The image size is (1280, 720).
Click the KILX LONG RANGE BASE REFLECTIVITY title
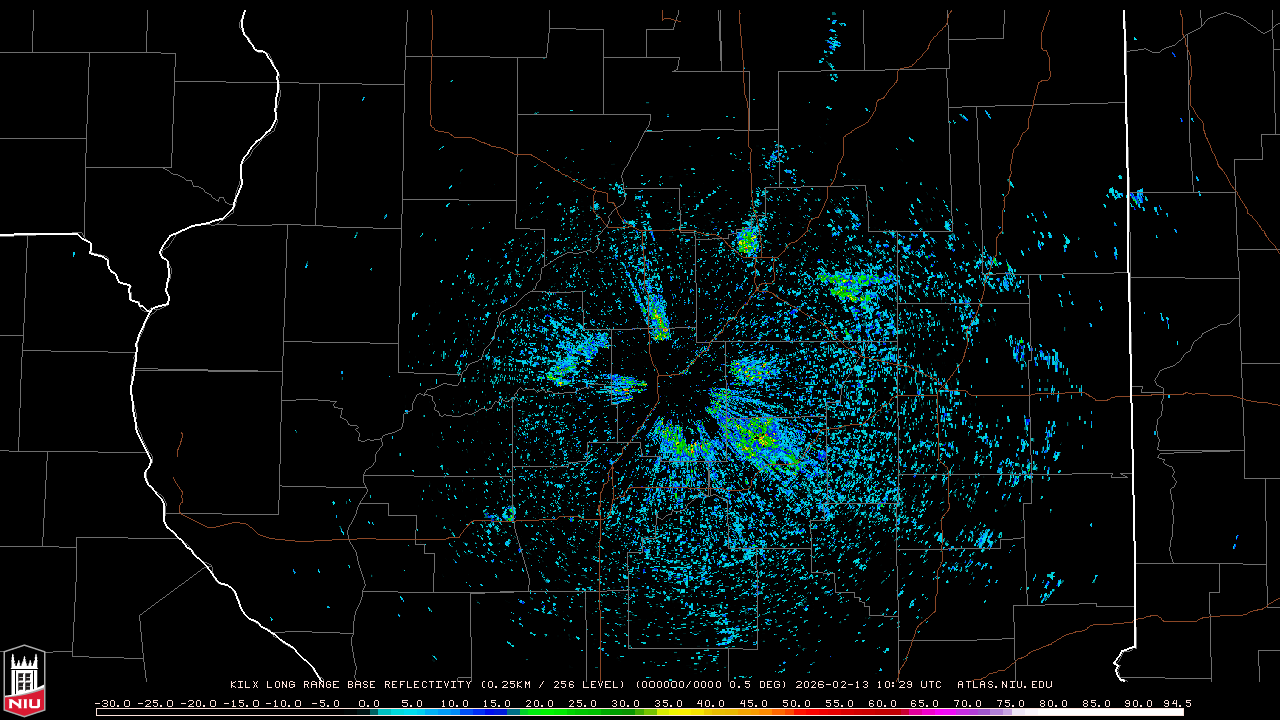351,685
